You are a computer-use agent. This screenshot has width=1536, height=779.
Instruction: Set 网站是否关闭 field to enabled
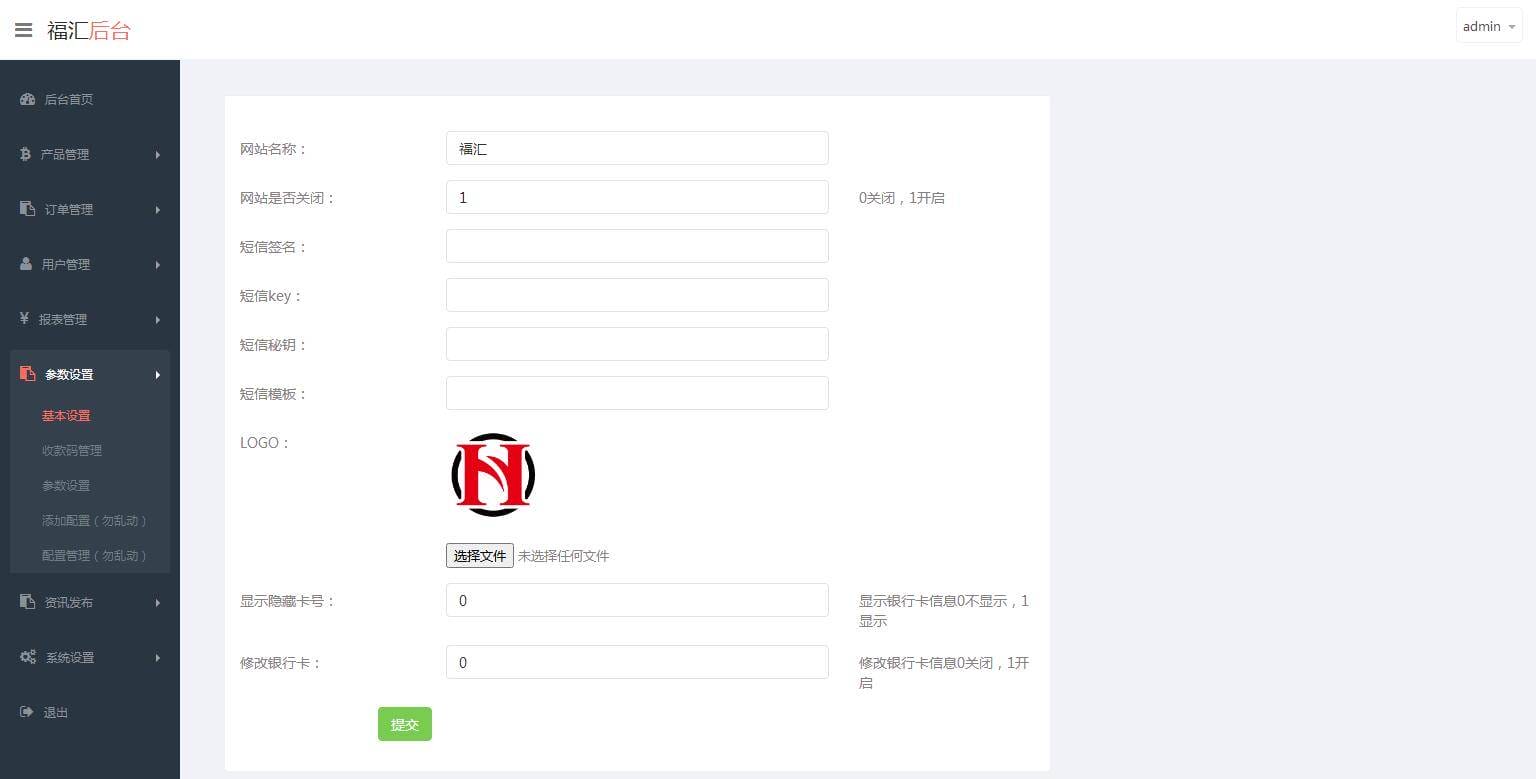coord(637,197)
